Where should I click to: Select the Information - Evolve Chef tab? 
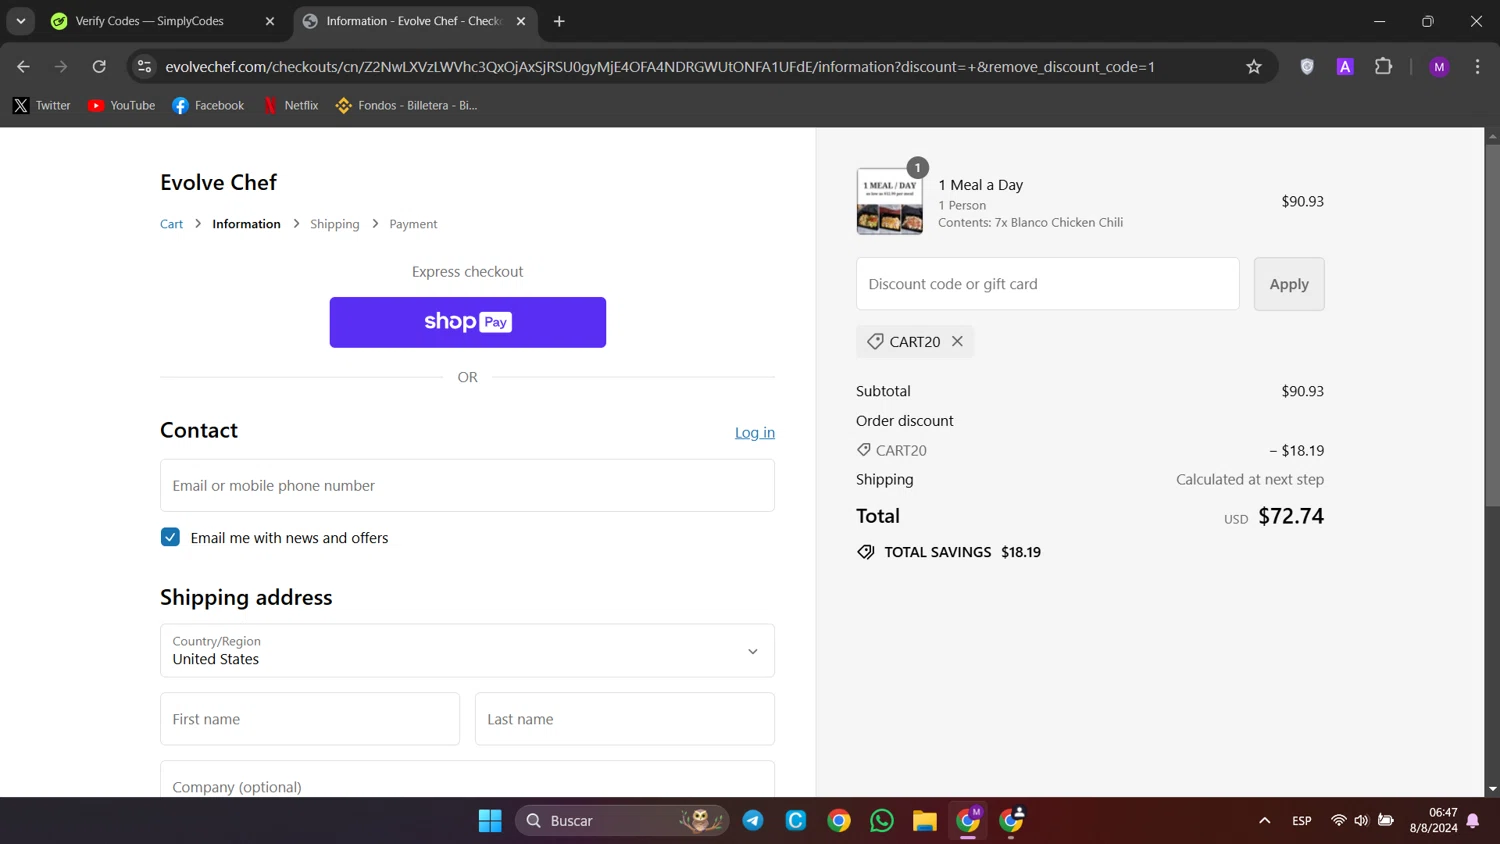[414, 21]
